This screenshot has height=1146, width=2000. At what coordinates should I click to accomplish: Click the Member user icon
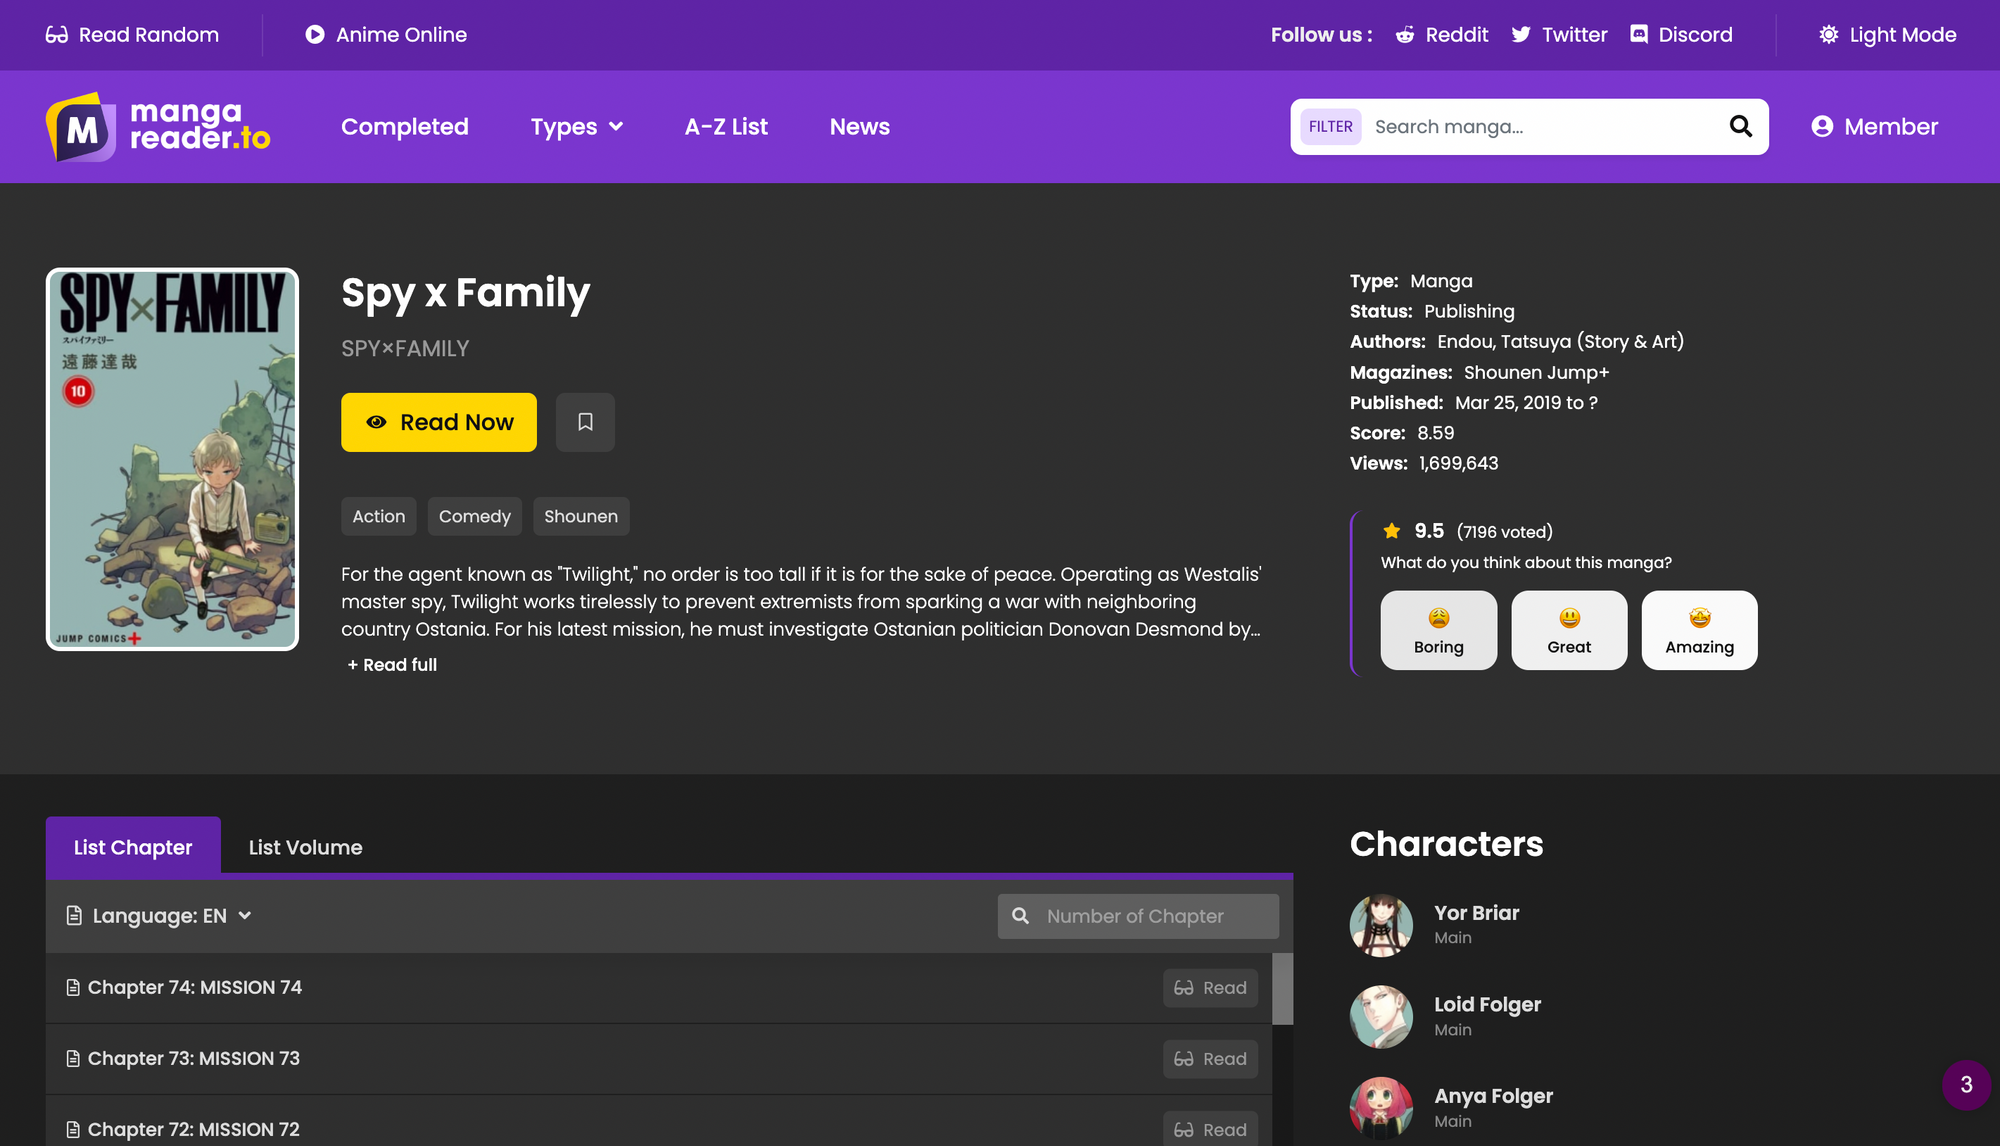[1823, 127]
